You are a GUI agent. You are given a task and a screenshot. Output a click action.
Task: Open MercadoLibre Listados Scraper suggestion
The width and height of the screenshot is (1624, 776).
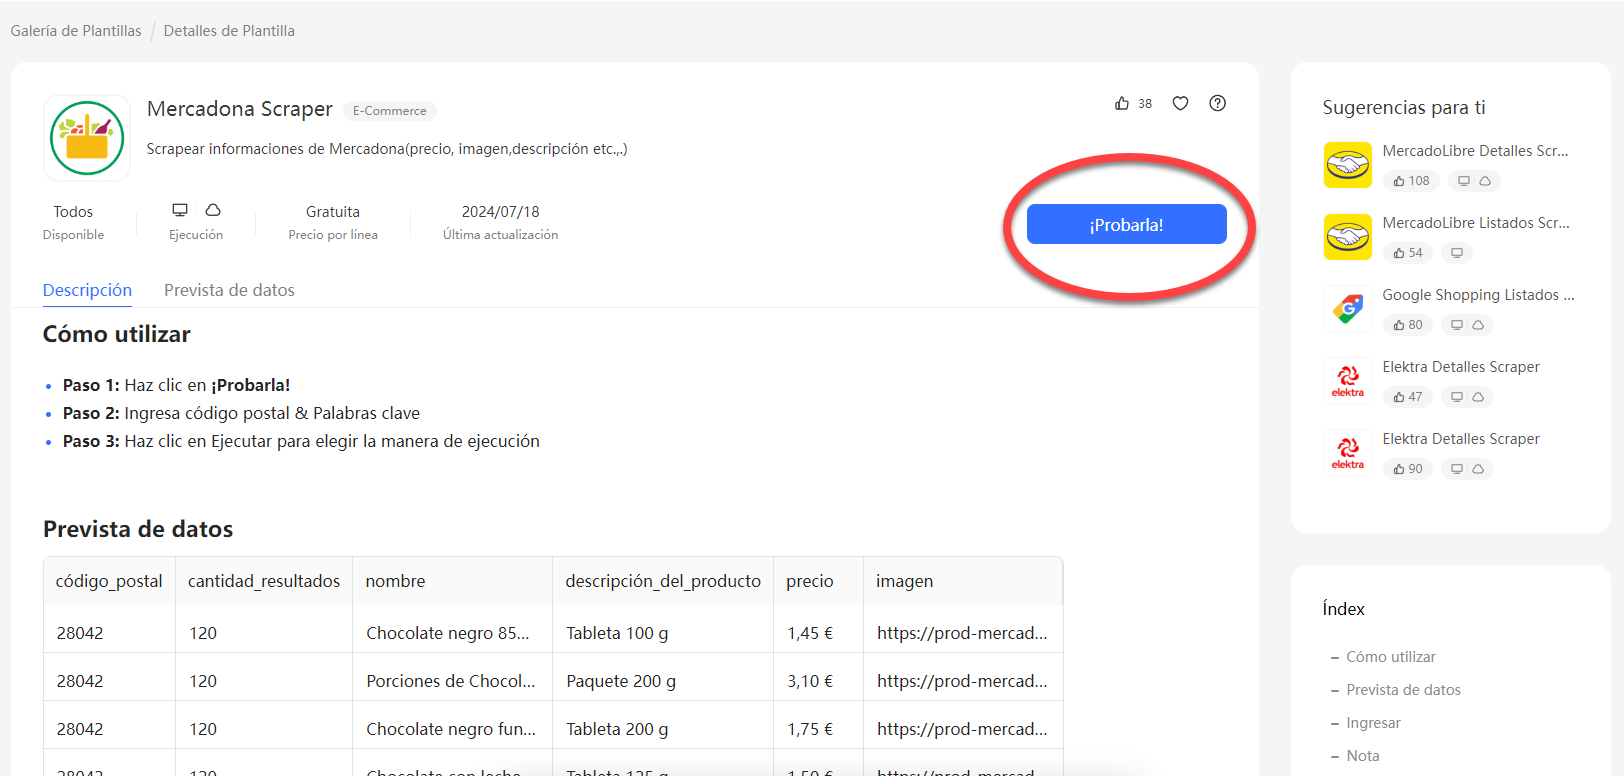tap(1476, 223)
